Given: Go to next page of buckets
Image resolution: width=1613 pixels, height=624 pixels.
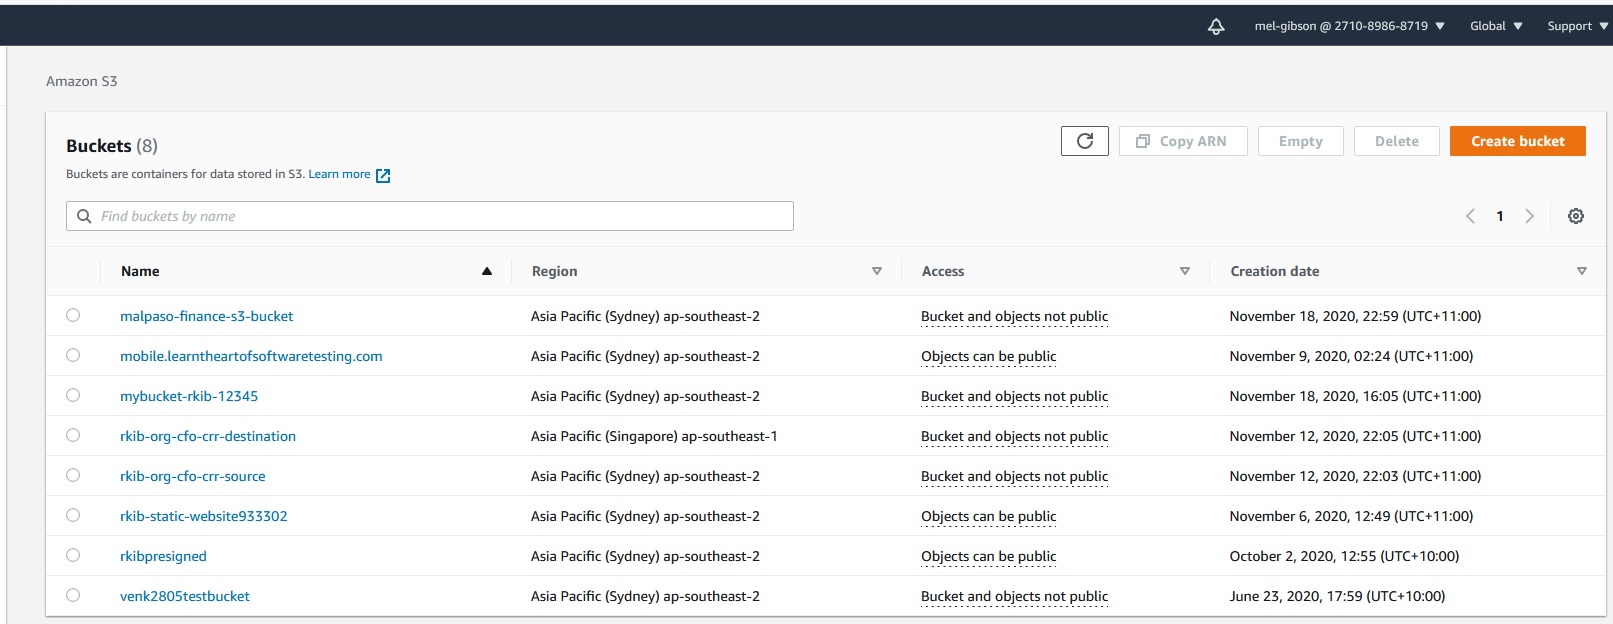Looking at the screenshot, I should (1528, 216).
